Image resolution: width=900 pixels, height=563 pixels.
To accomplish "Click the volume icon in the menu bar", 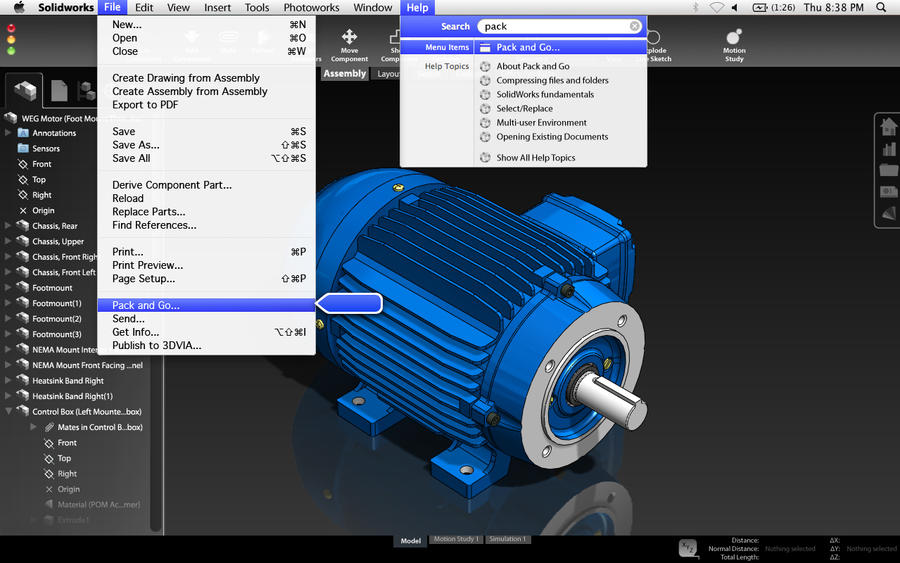I will pos(735,7).
